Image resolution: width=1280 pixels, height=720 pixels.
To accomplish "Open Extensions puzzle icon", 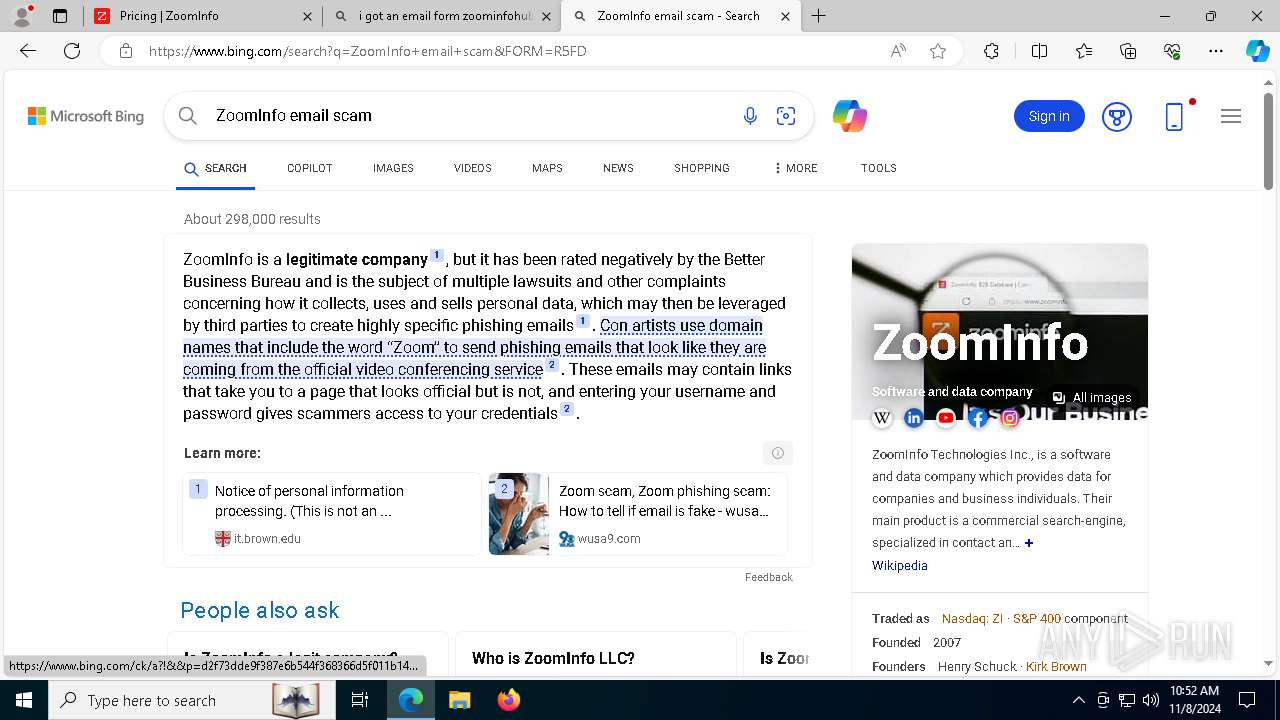I will click(991, 51).
